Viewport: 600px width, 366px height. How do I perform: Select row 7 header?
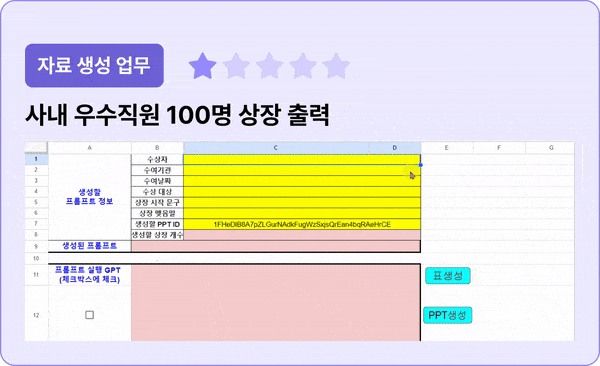36,224
